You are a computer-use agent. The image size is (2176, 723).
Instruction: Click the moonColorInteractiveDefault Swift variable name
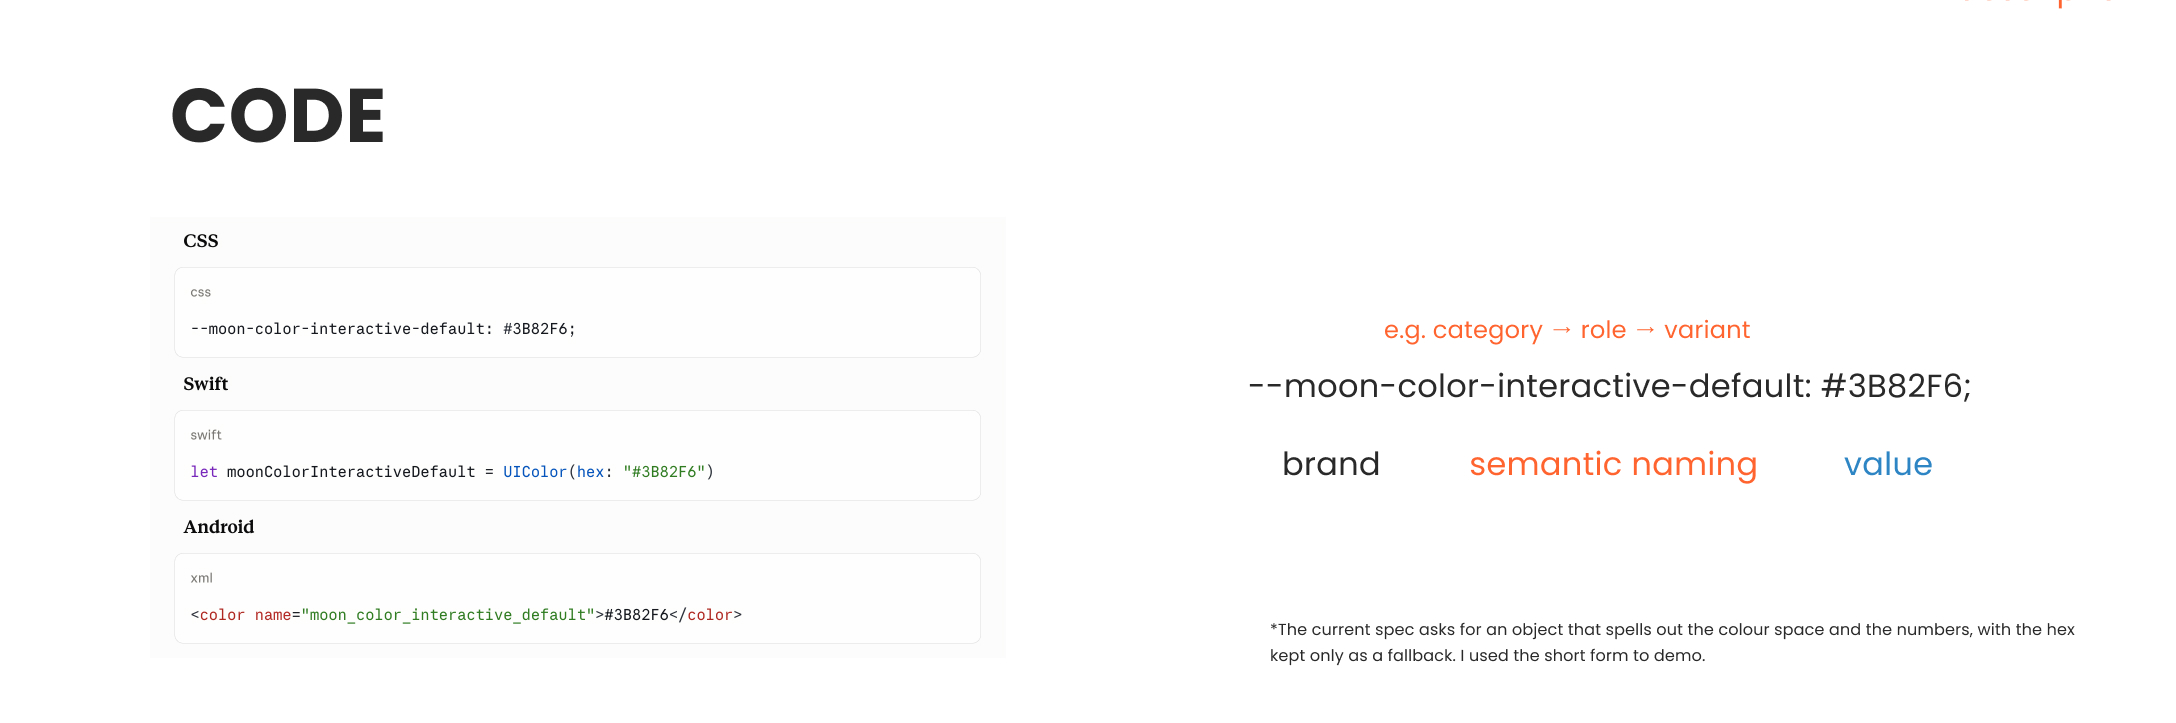point(351,472)
